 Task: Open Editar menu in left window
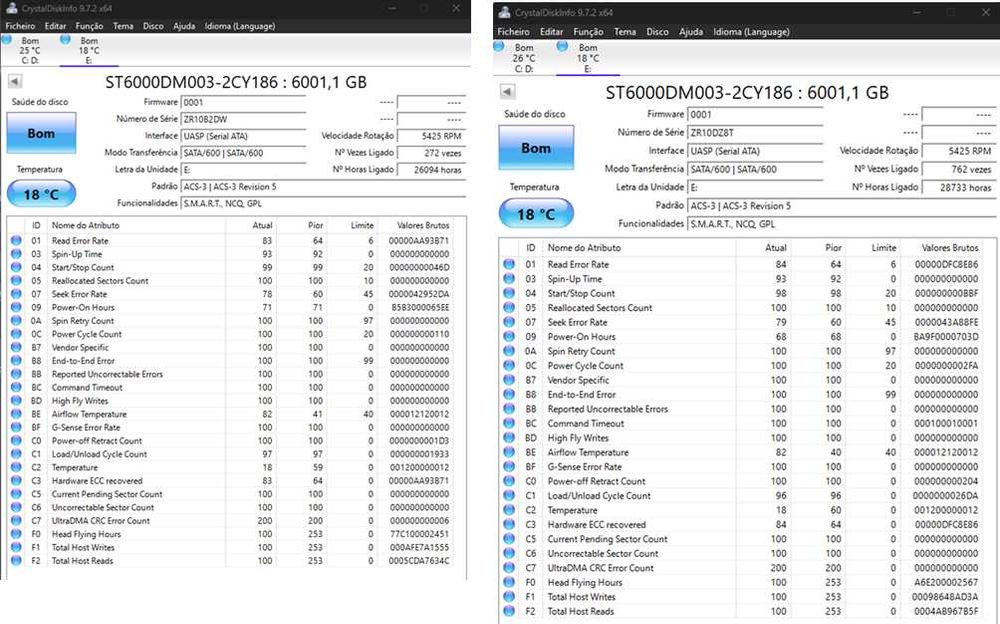[x=55, y=26]
